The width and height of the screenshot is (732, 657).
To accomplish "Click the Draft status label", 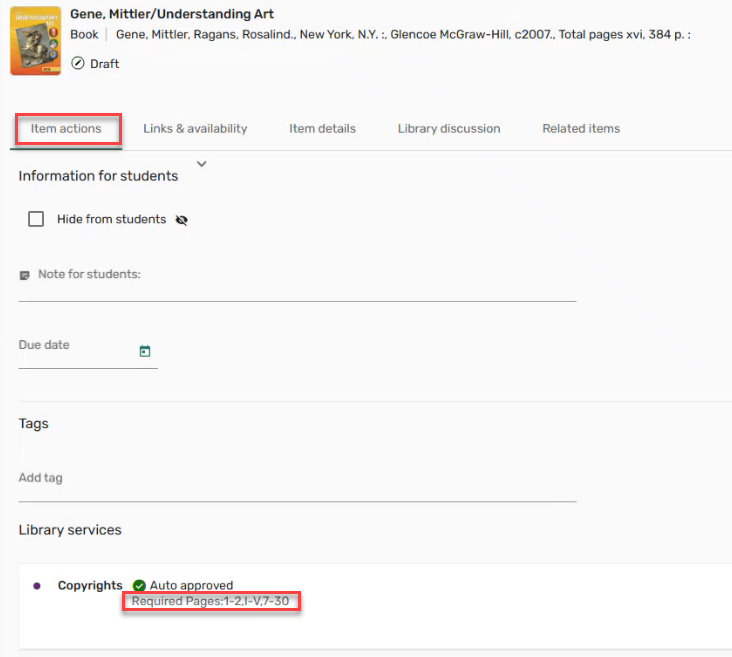I will 105,64.
